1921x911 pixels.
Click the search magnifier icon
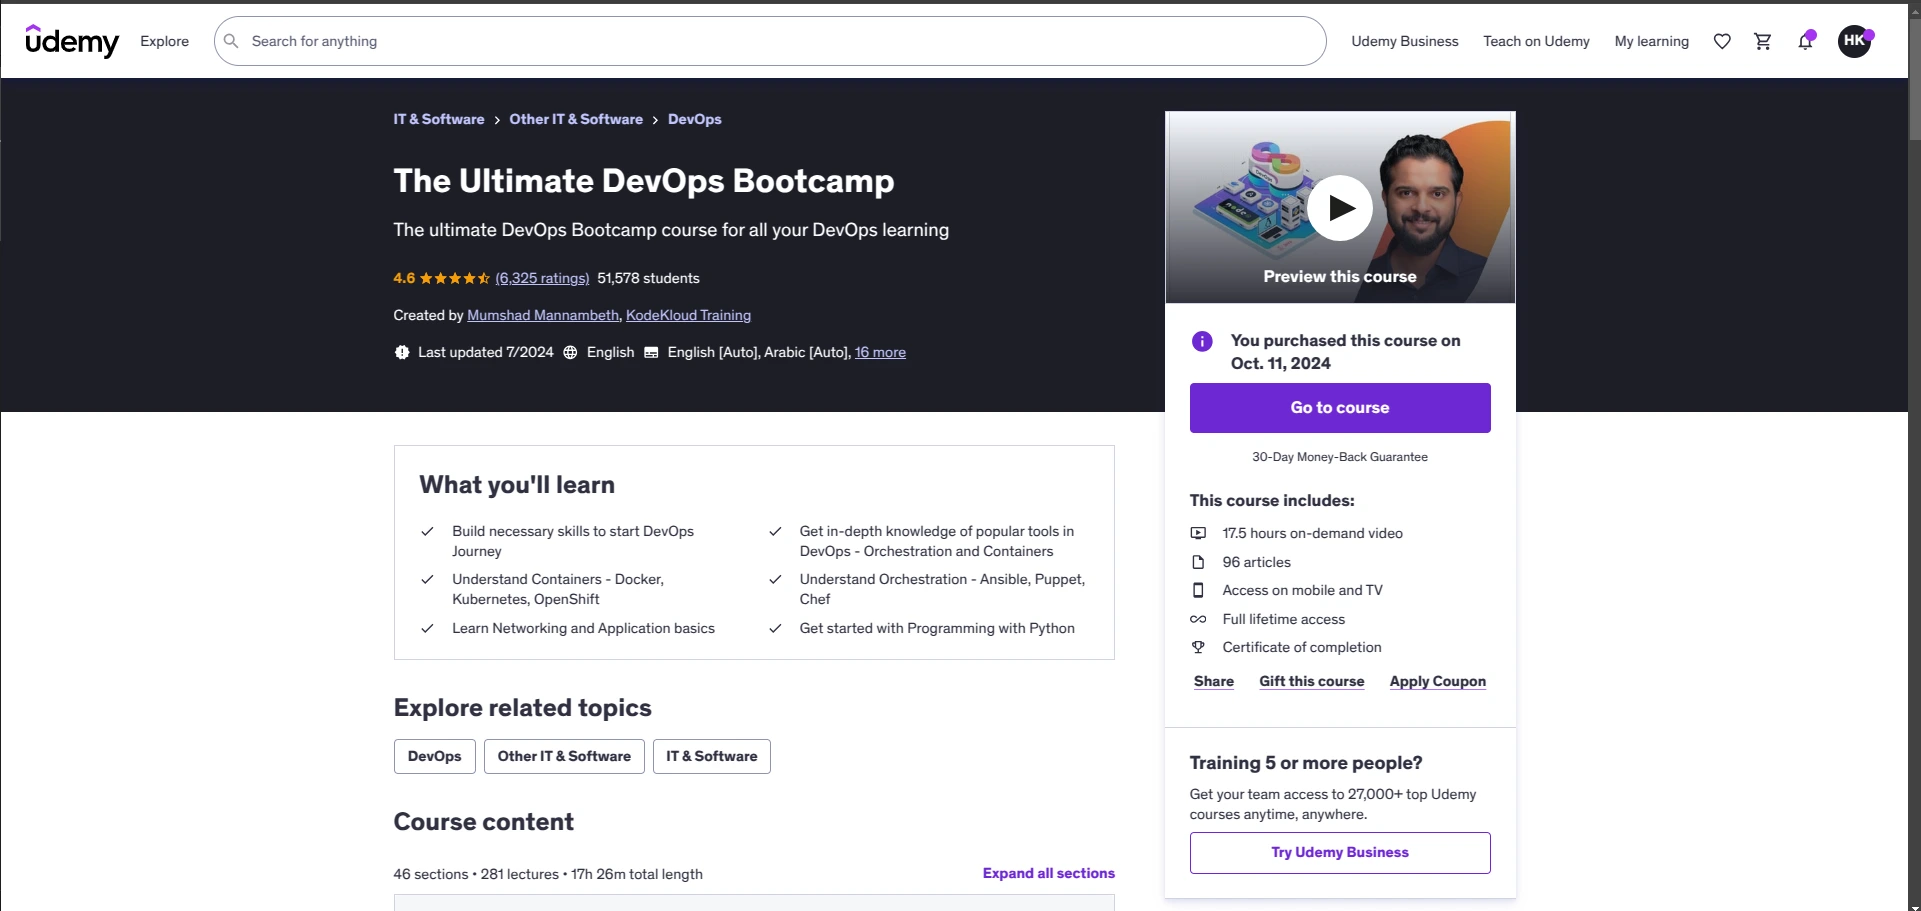[231, 41]
